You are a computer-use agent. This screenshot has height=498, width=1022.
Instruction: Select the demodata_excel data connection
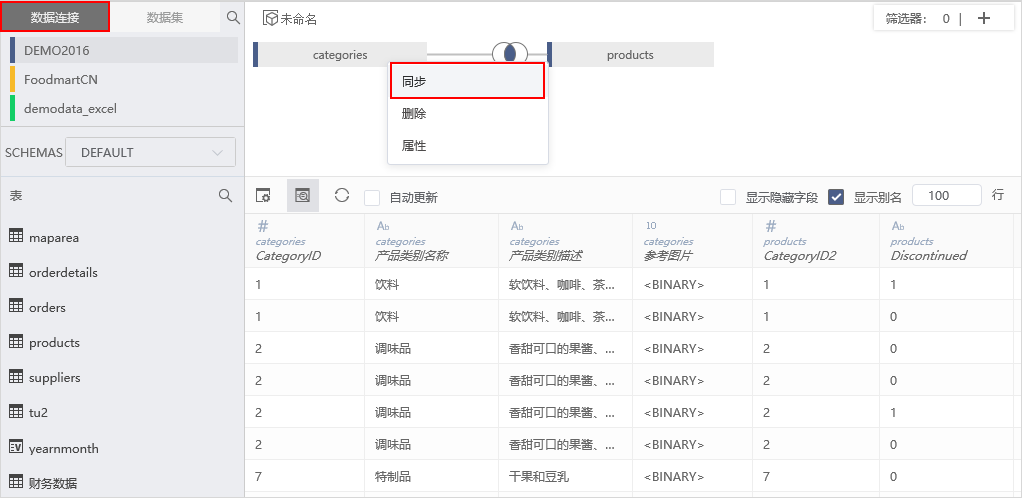[124, 109]
